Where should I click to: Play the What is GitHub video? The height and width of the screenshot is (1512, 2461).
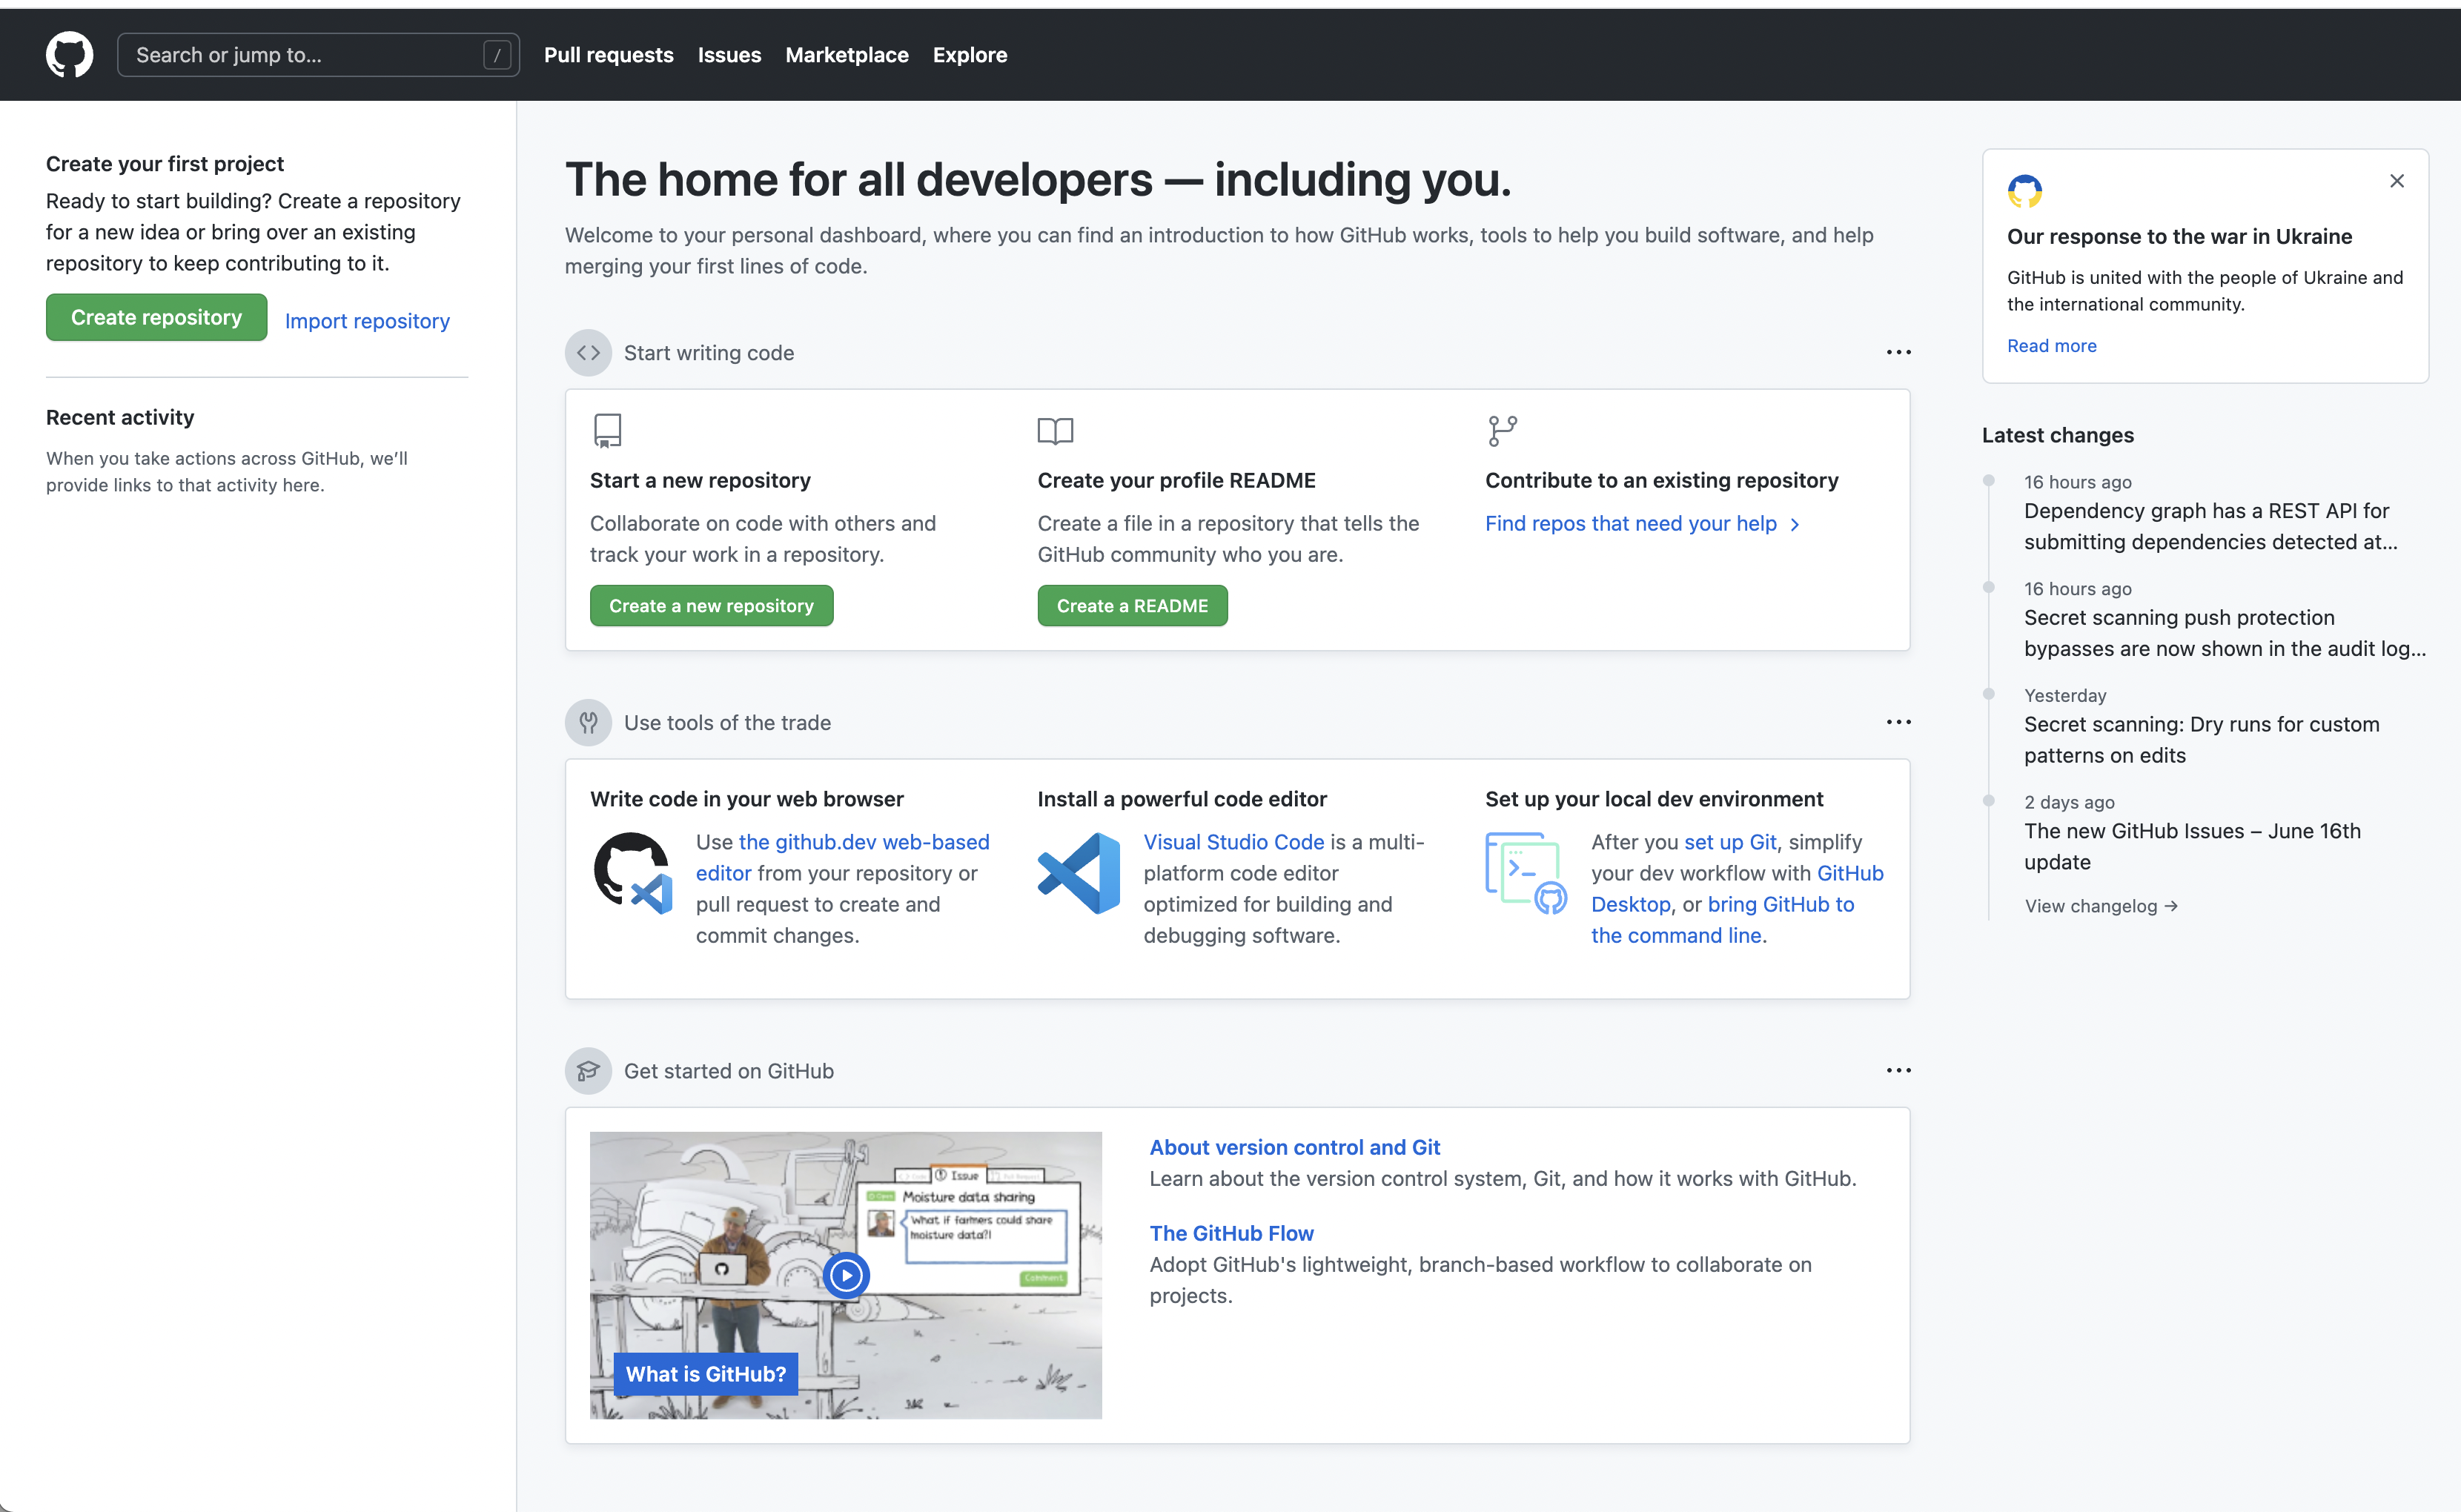pos(846,1275)
